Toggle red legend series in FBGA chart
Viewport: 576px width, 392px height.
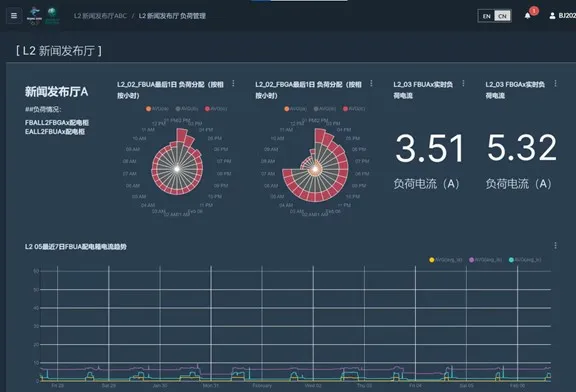point(354,109)
